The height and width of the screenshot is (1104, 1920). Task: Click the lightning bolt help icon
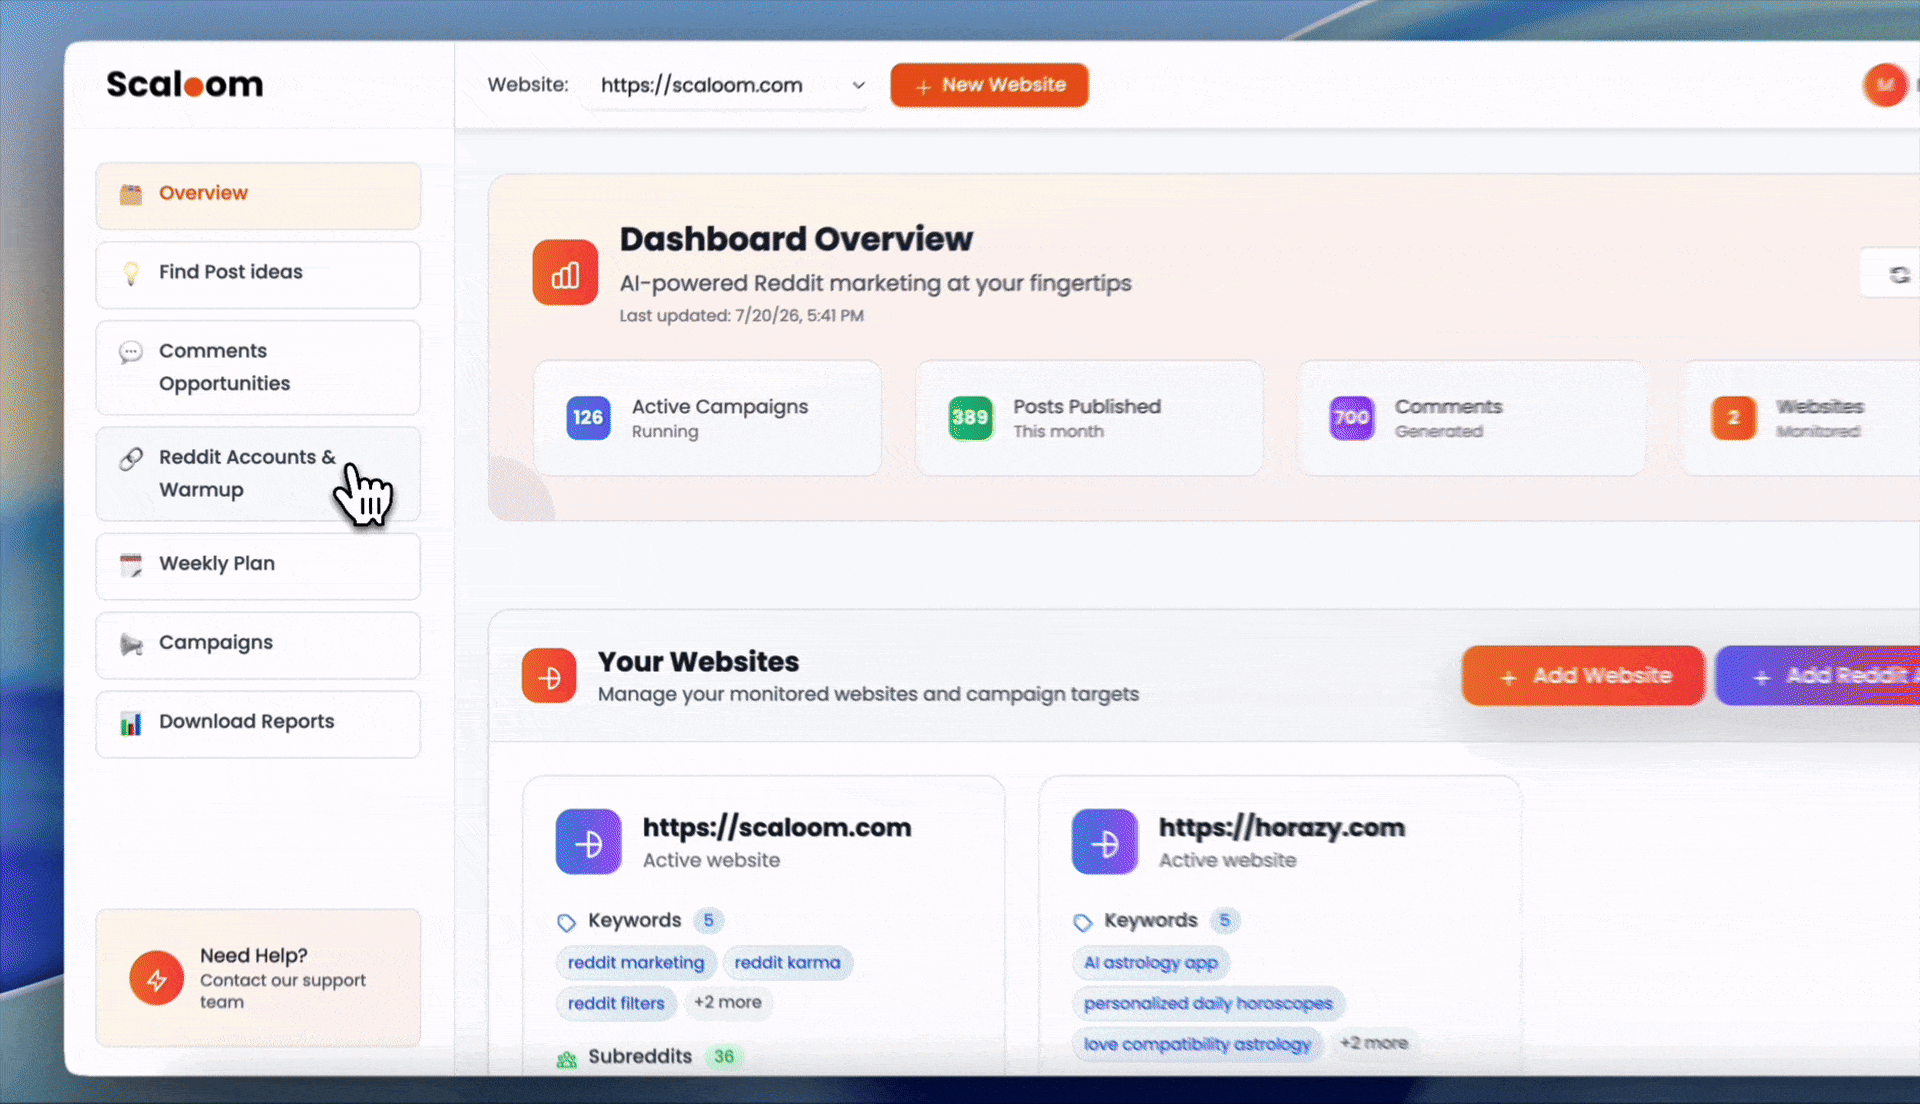[157, 978]
